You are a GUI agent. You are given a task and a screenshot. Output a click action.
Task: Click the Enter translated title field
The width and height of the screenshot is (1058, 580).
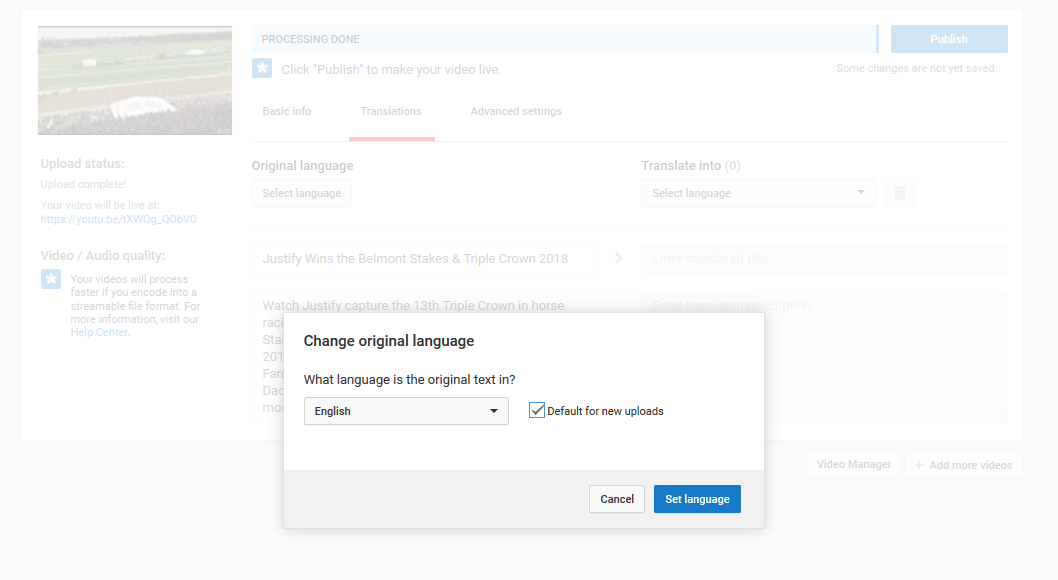824,259
